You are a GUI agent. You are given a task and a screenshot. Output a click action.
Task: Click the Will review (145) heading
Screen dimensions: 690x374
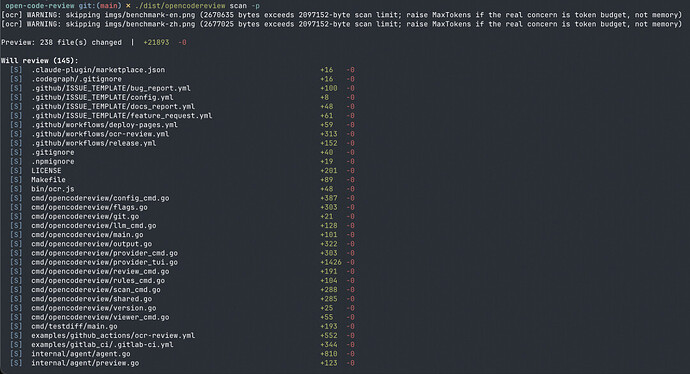(x=40, y=61)
